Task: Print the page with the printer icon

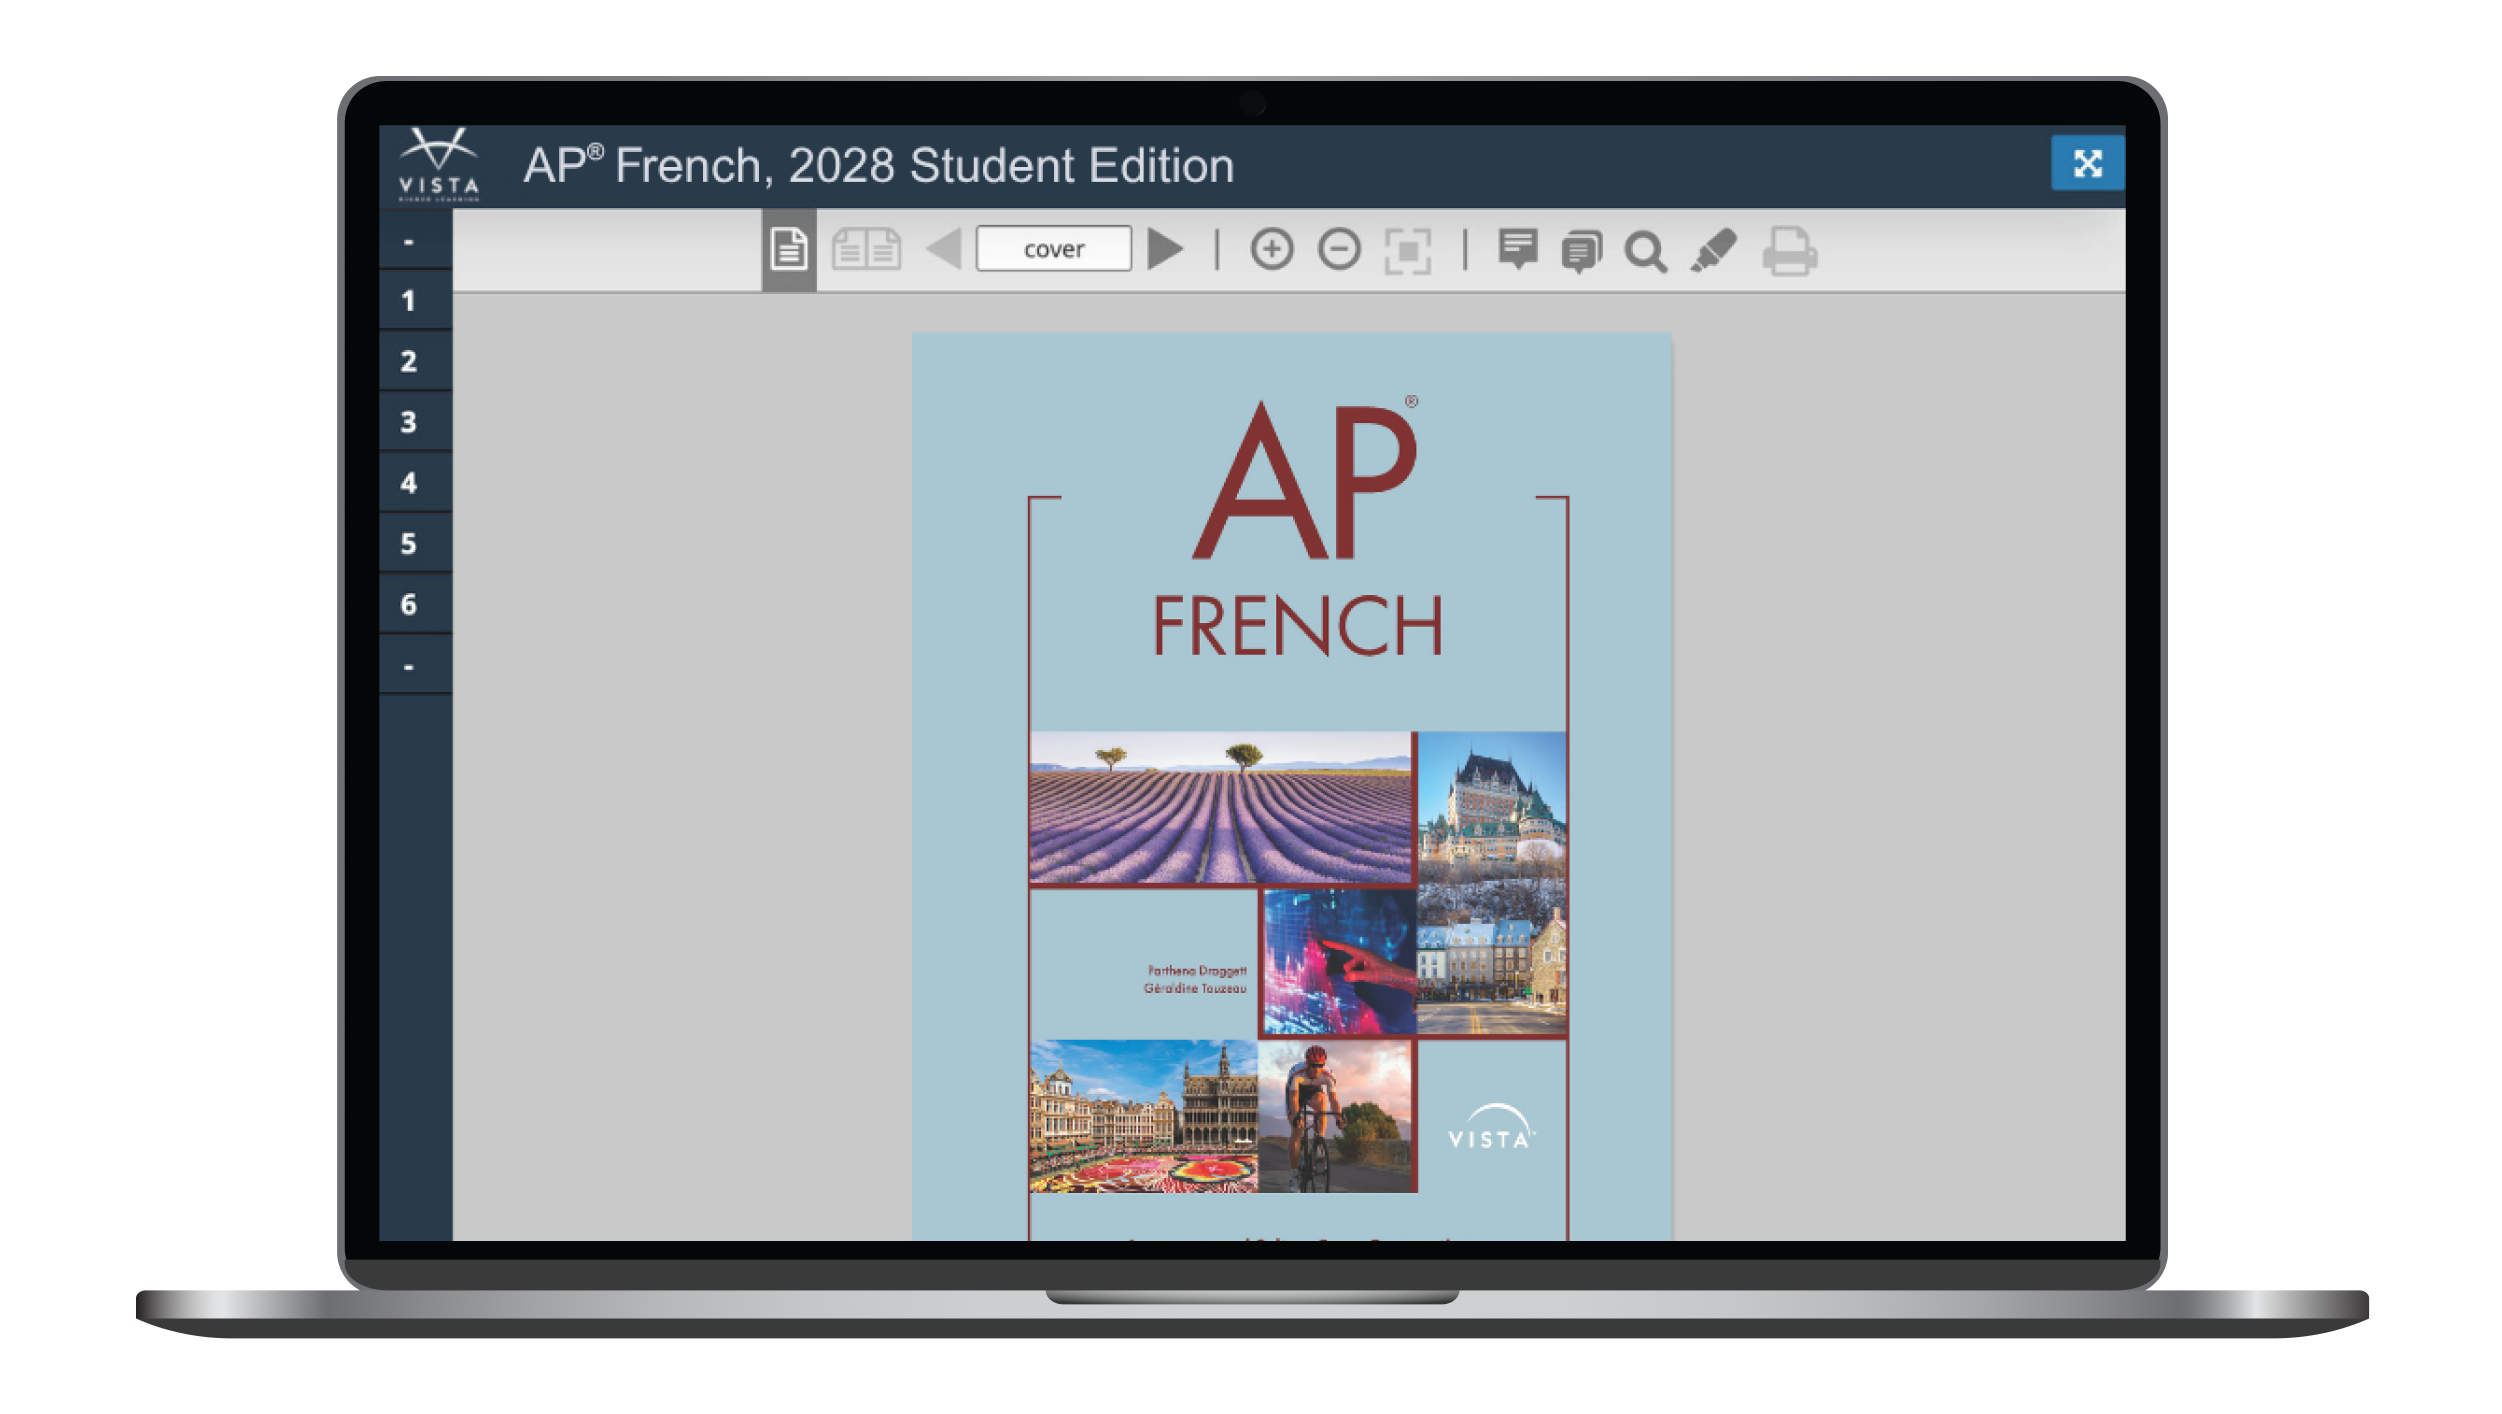Action: pos(1789,251)
